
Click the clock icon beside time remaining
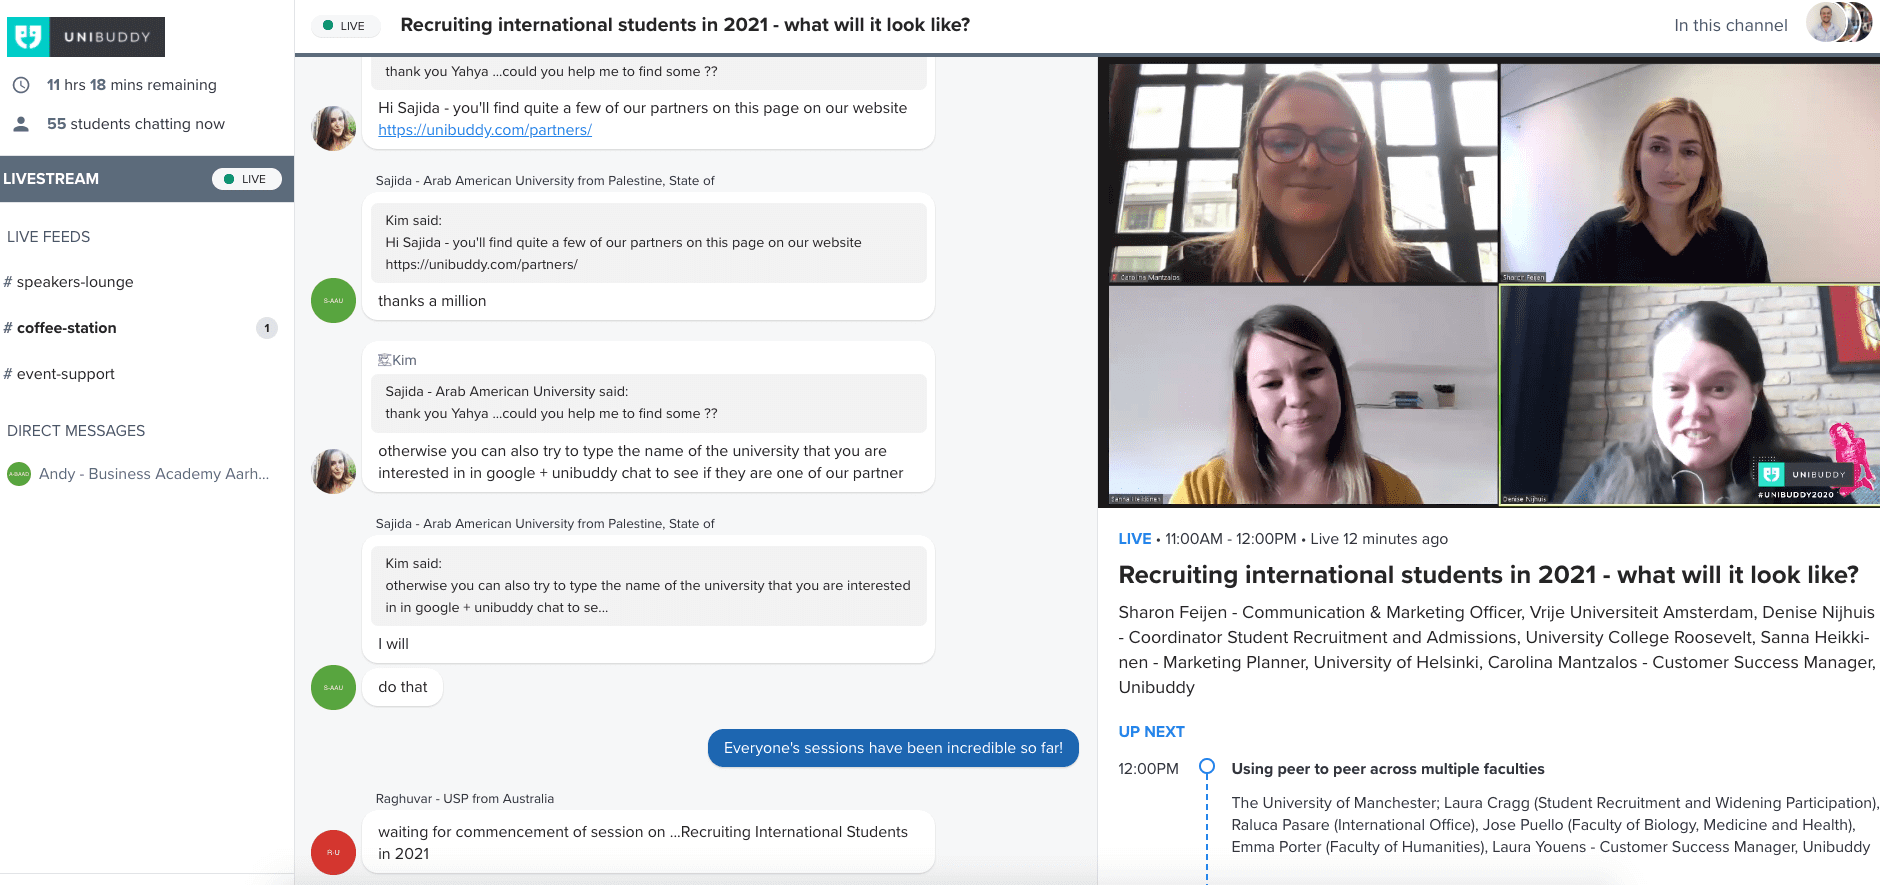[20, 85]
